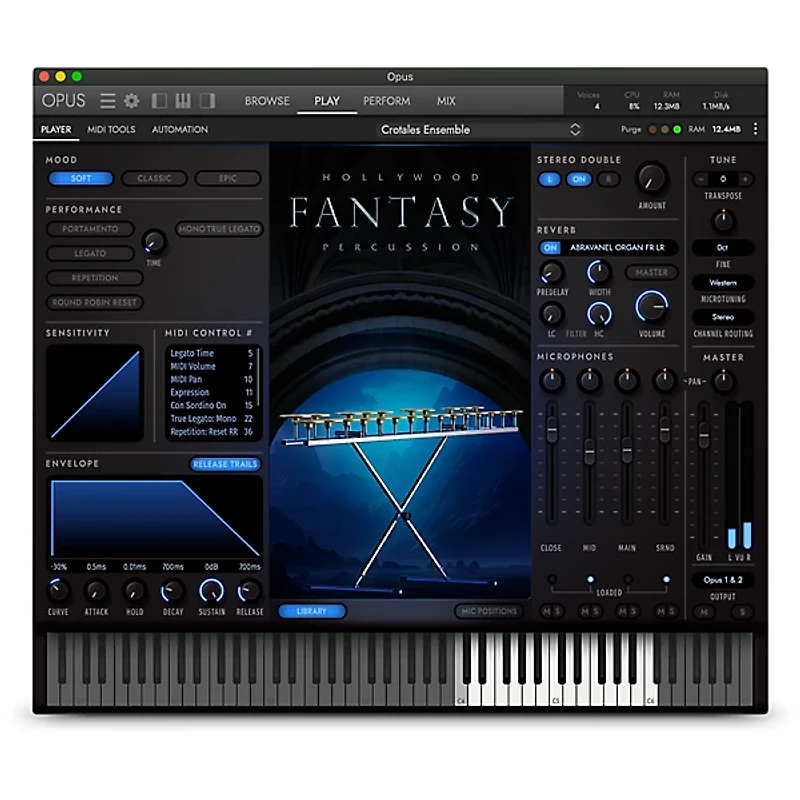Click the Mic Positions button

tap(489, 611)
